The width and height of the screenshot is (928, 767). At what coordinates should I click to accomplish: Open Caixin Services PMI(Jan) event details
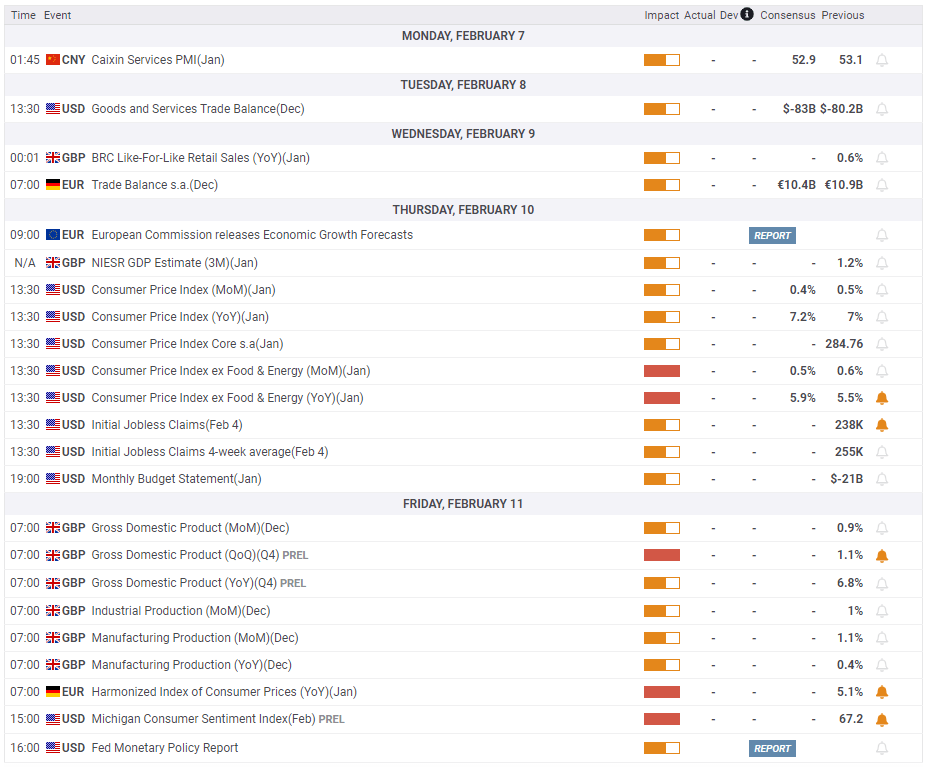158,60
